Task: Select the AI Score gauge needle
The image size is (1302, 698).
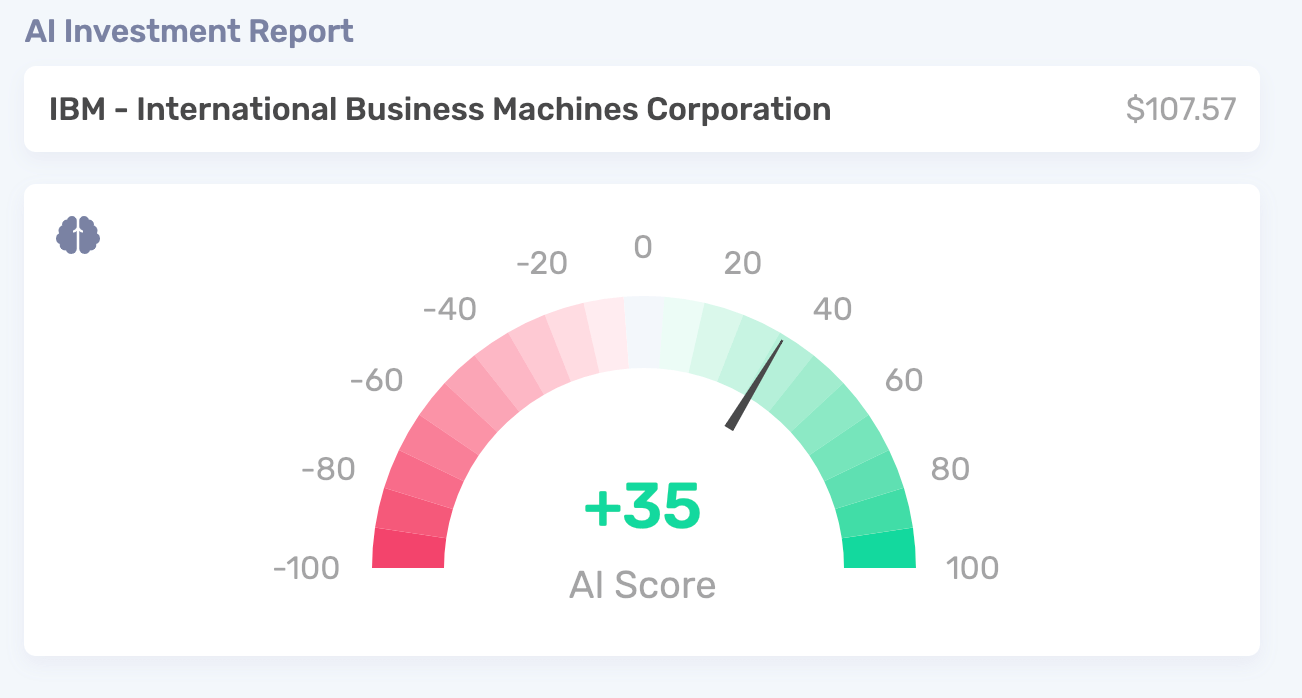Action: tap(755, 385)
